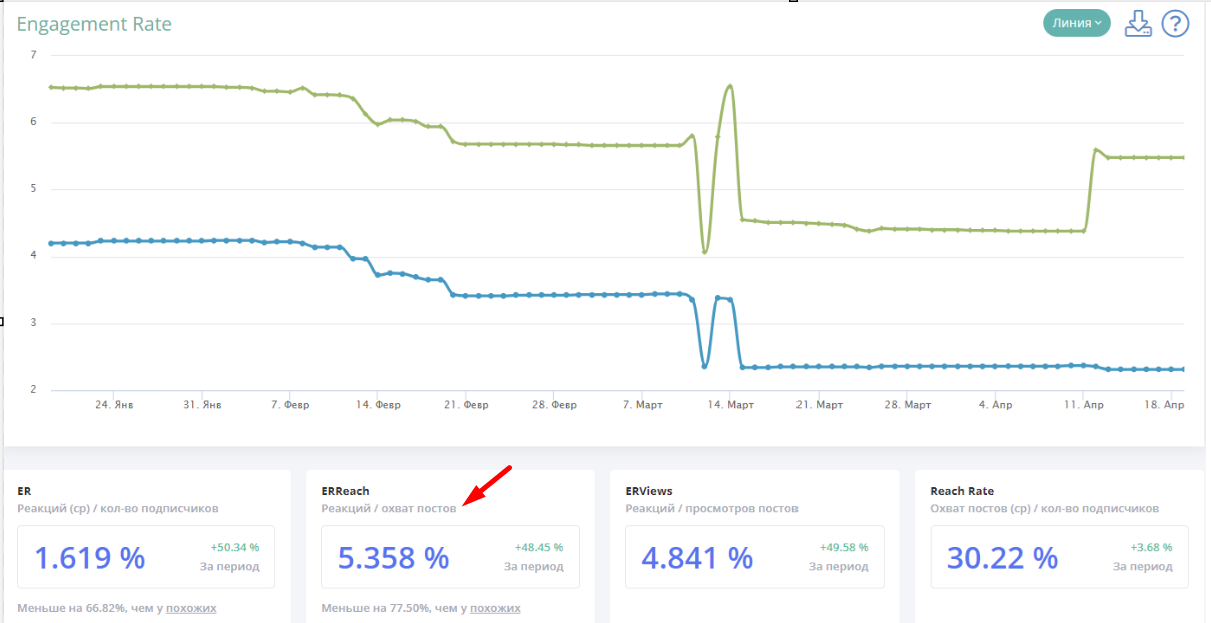1211x623 pixels.
Task: Click the 7. Март axis date label
Action: coord(642,405)
